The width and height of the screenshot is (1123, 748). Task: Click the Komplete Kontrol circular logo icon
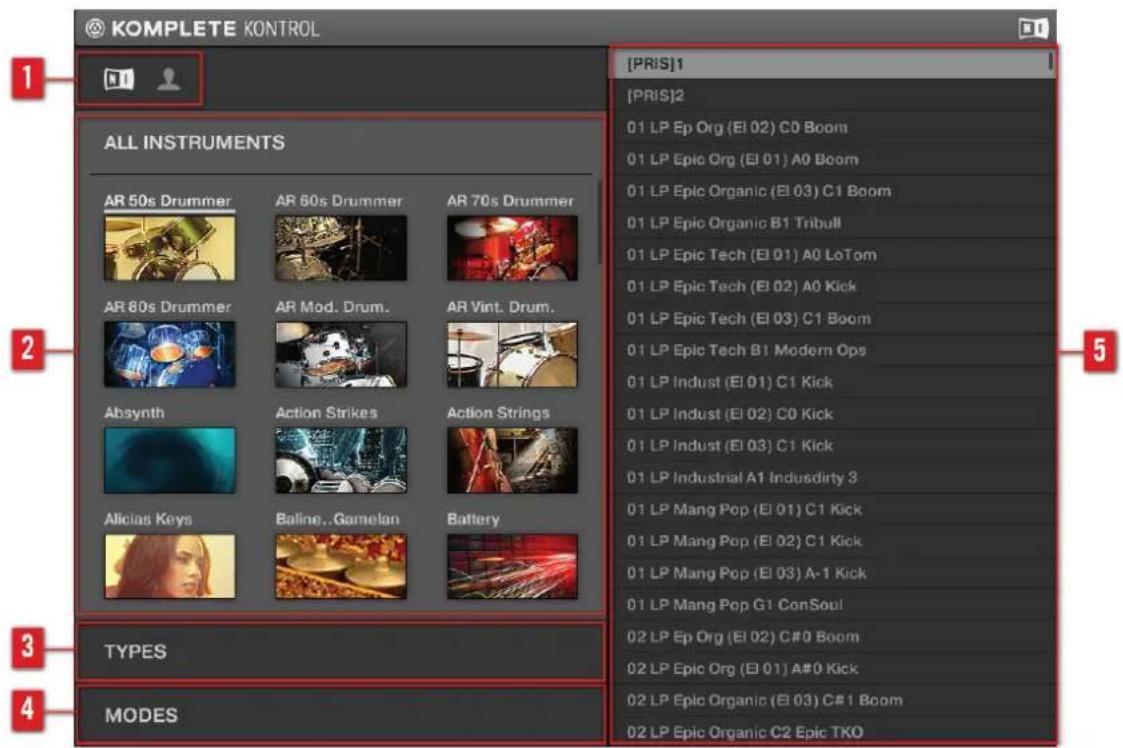point(95,28)
